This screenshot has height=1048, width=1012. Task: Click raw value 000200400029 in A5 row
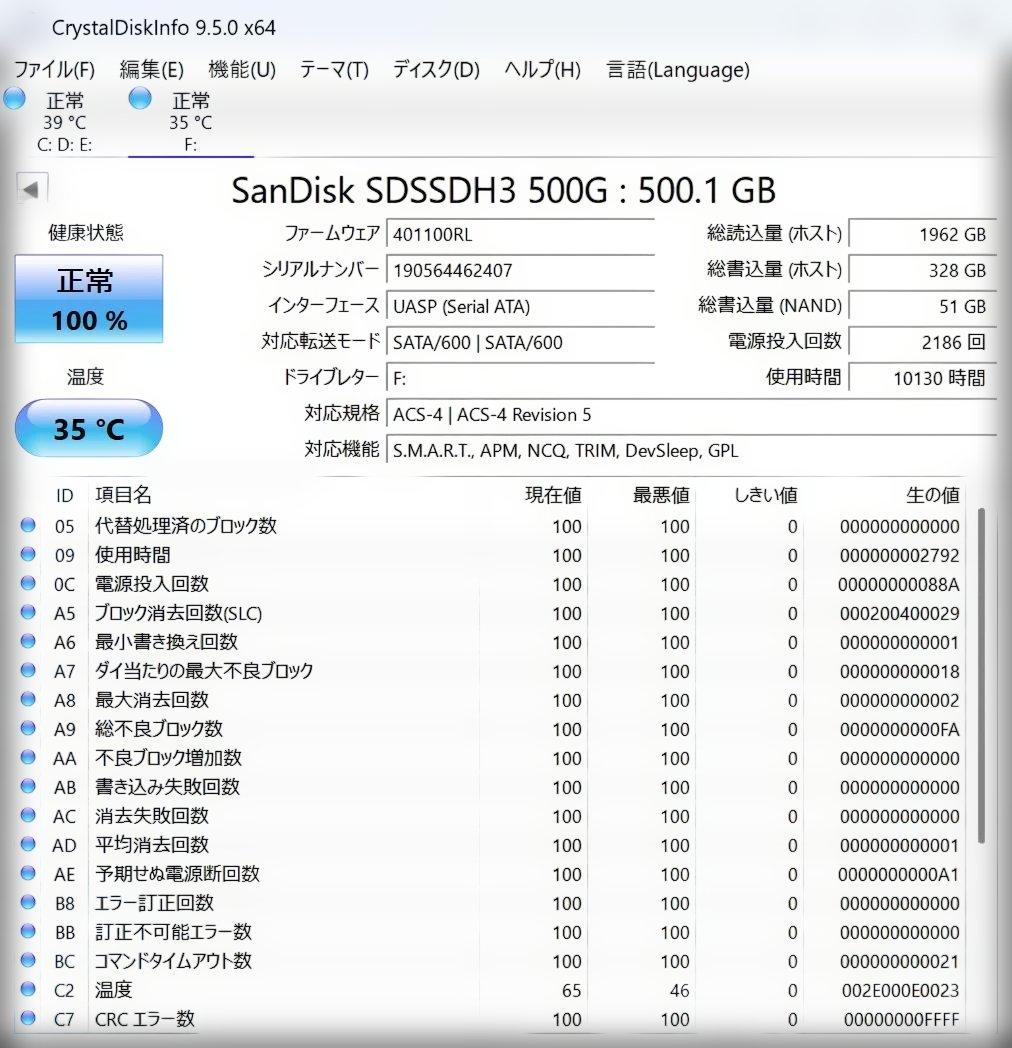click(x=900, y=614)
